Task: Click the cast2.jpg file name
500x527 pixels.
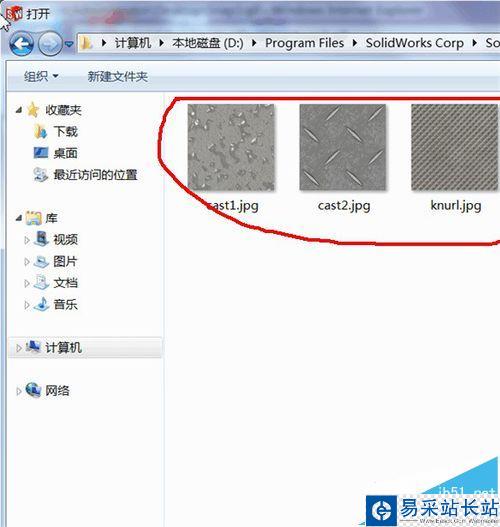Action: point(344,205)
